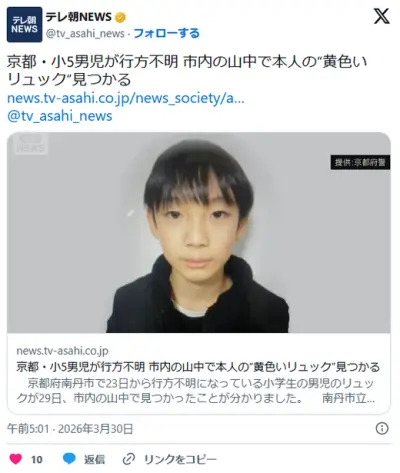Click the フォローする follow link

pyautogui.click(x=166, y=33)
